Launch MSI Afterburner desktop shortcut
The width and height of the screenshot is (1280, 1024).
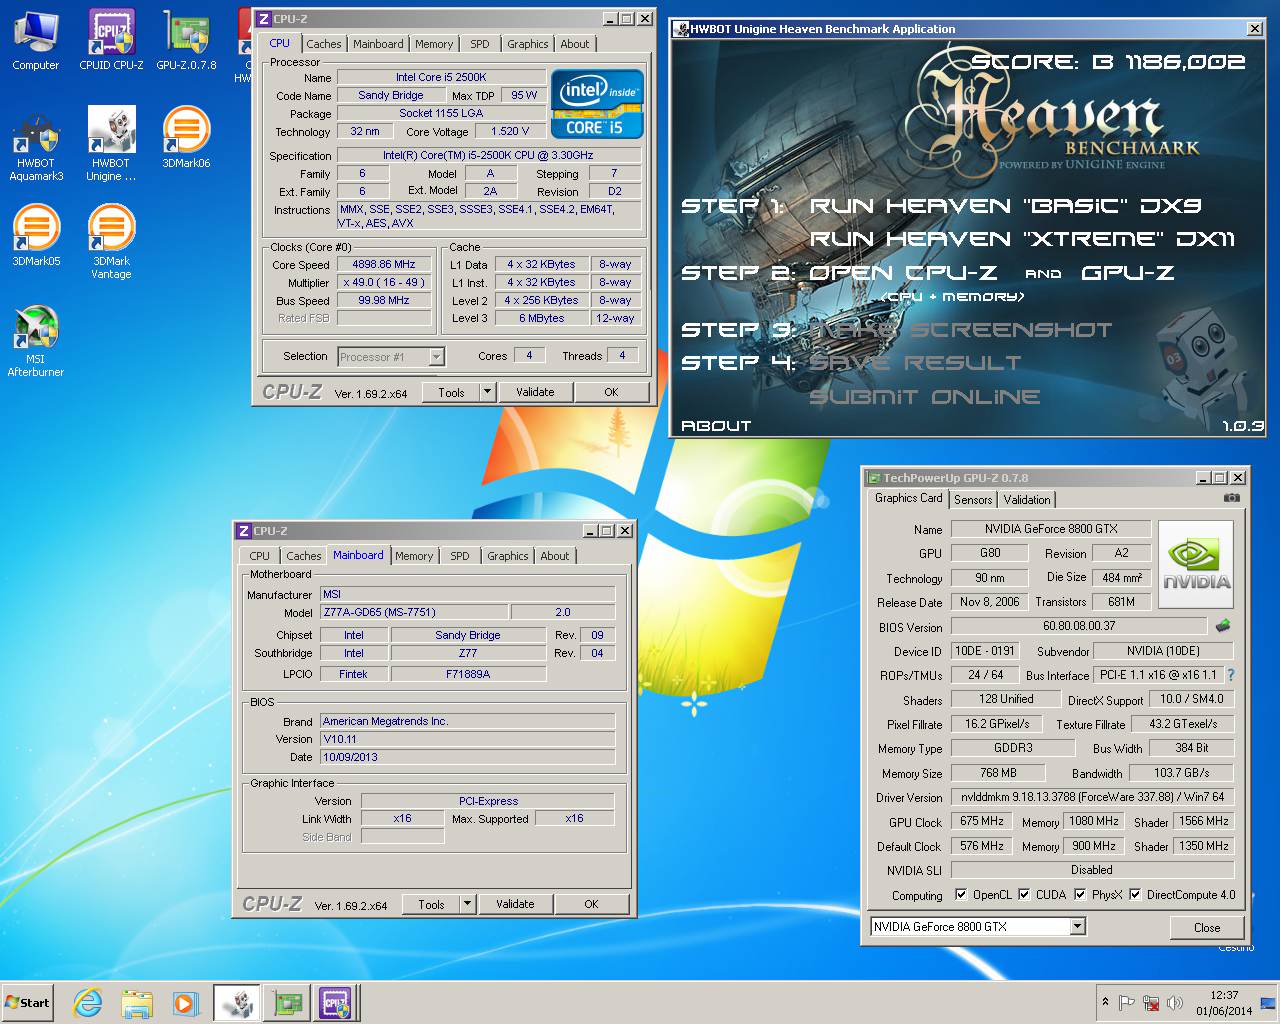35,341
